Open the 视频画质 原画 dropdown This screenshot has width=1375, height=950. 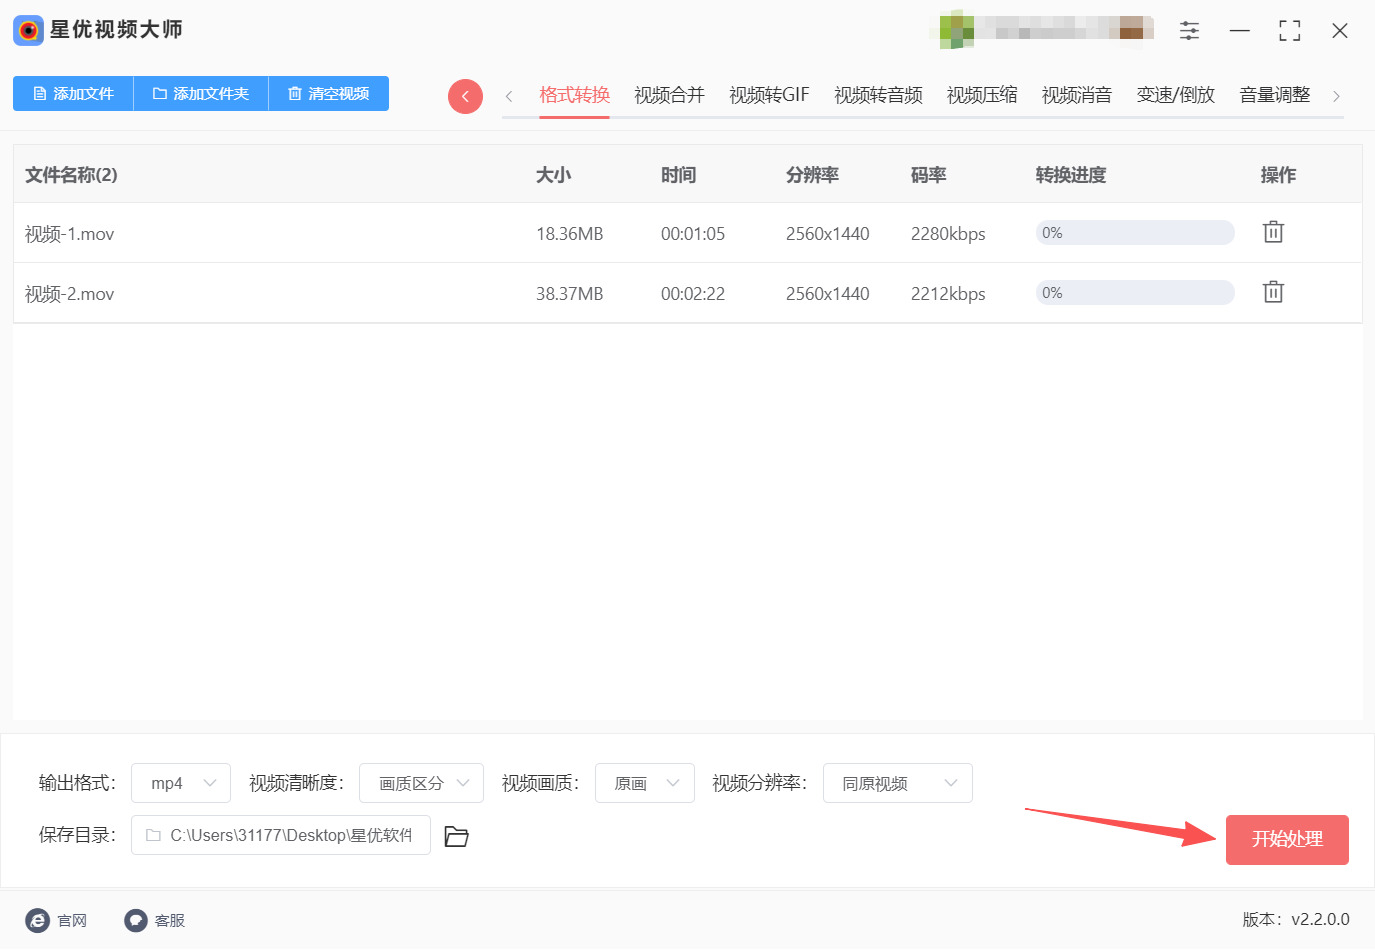click(x=645, y=783)
